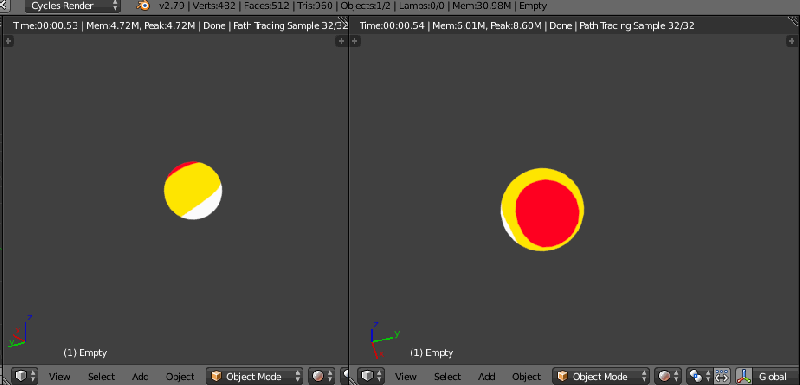Image resolution: width=800 pixels, height=385 pixels.
Task: Open the Global transform orientation dropdown
Action: click(x=775, y=376)
